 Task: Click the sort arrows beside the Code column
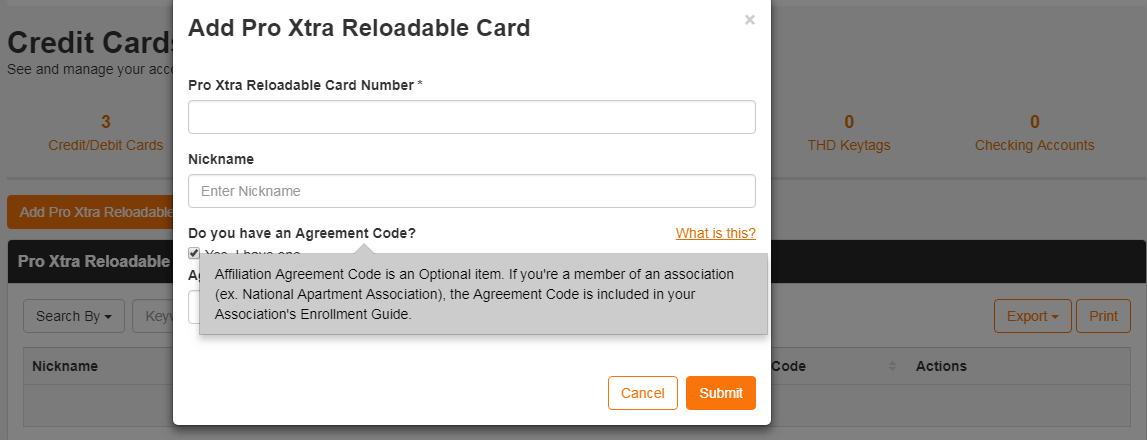(892, 366)
